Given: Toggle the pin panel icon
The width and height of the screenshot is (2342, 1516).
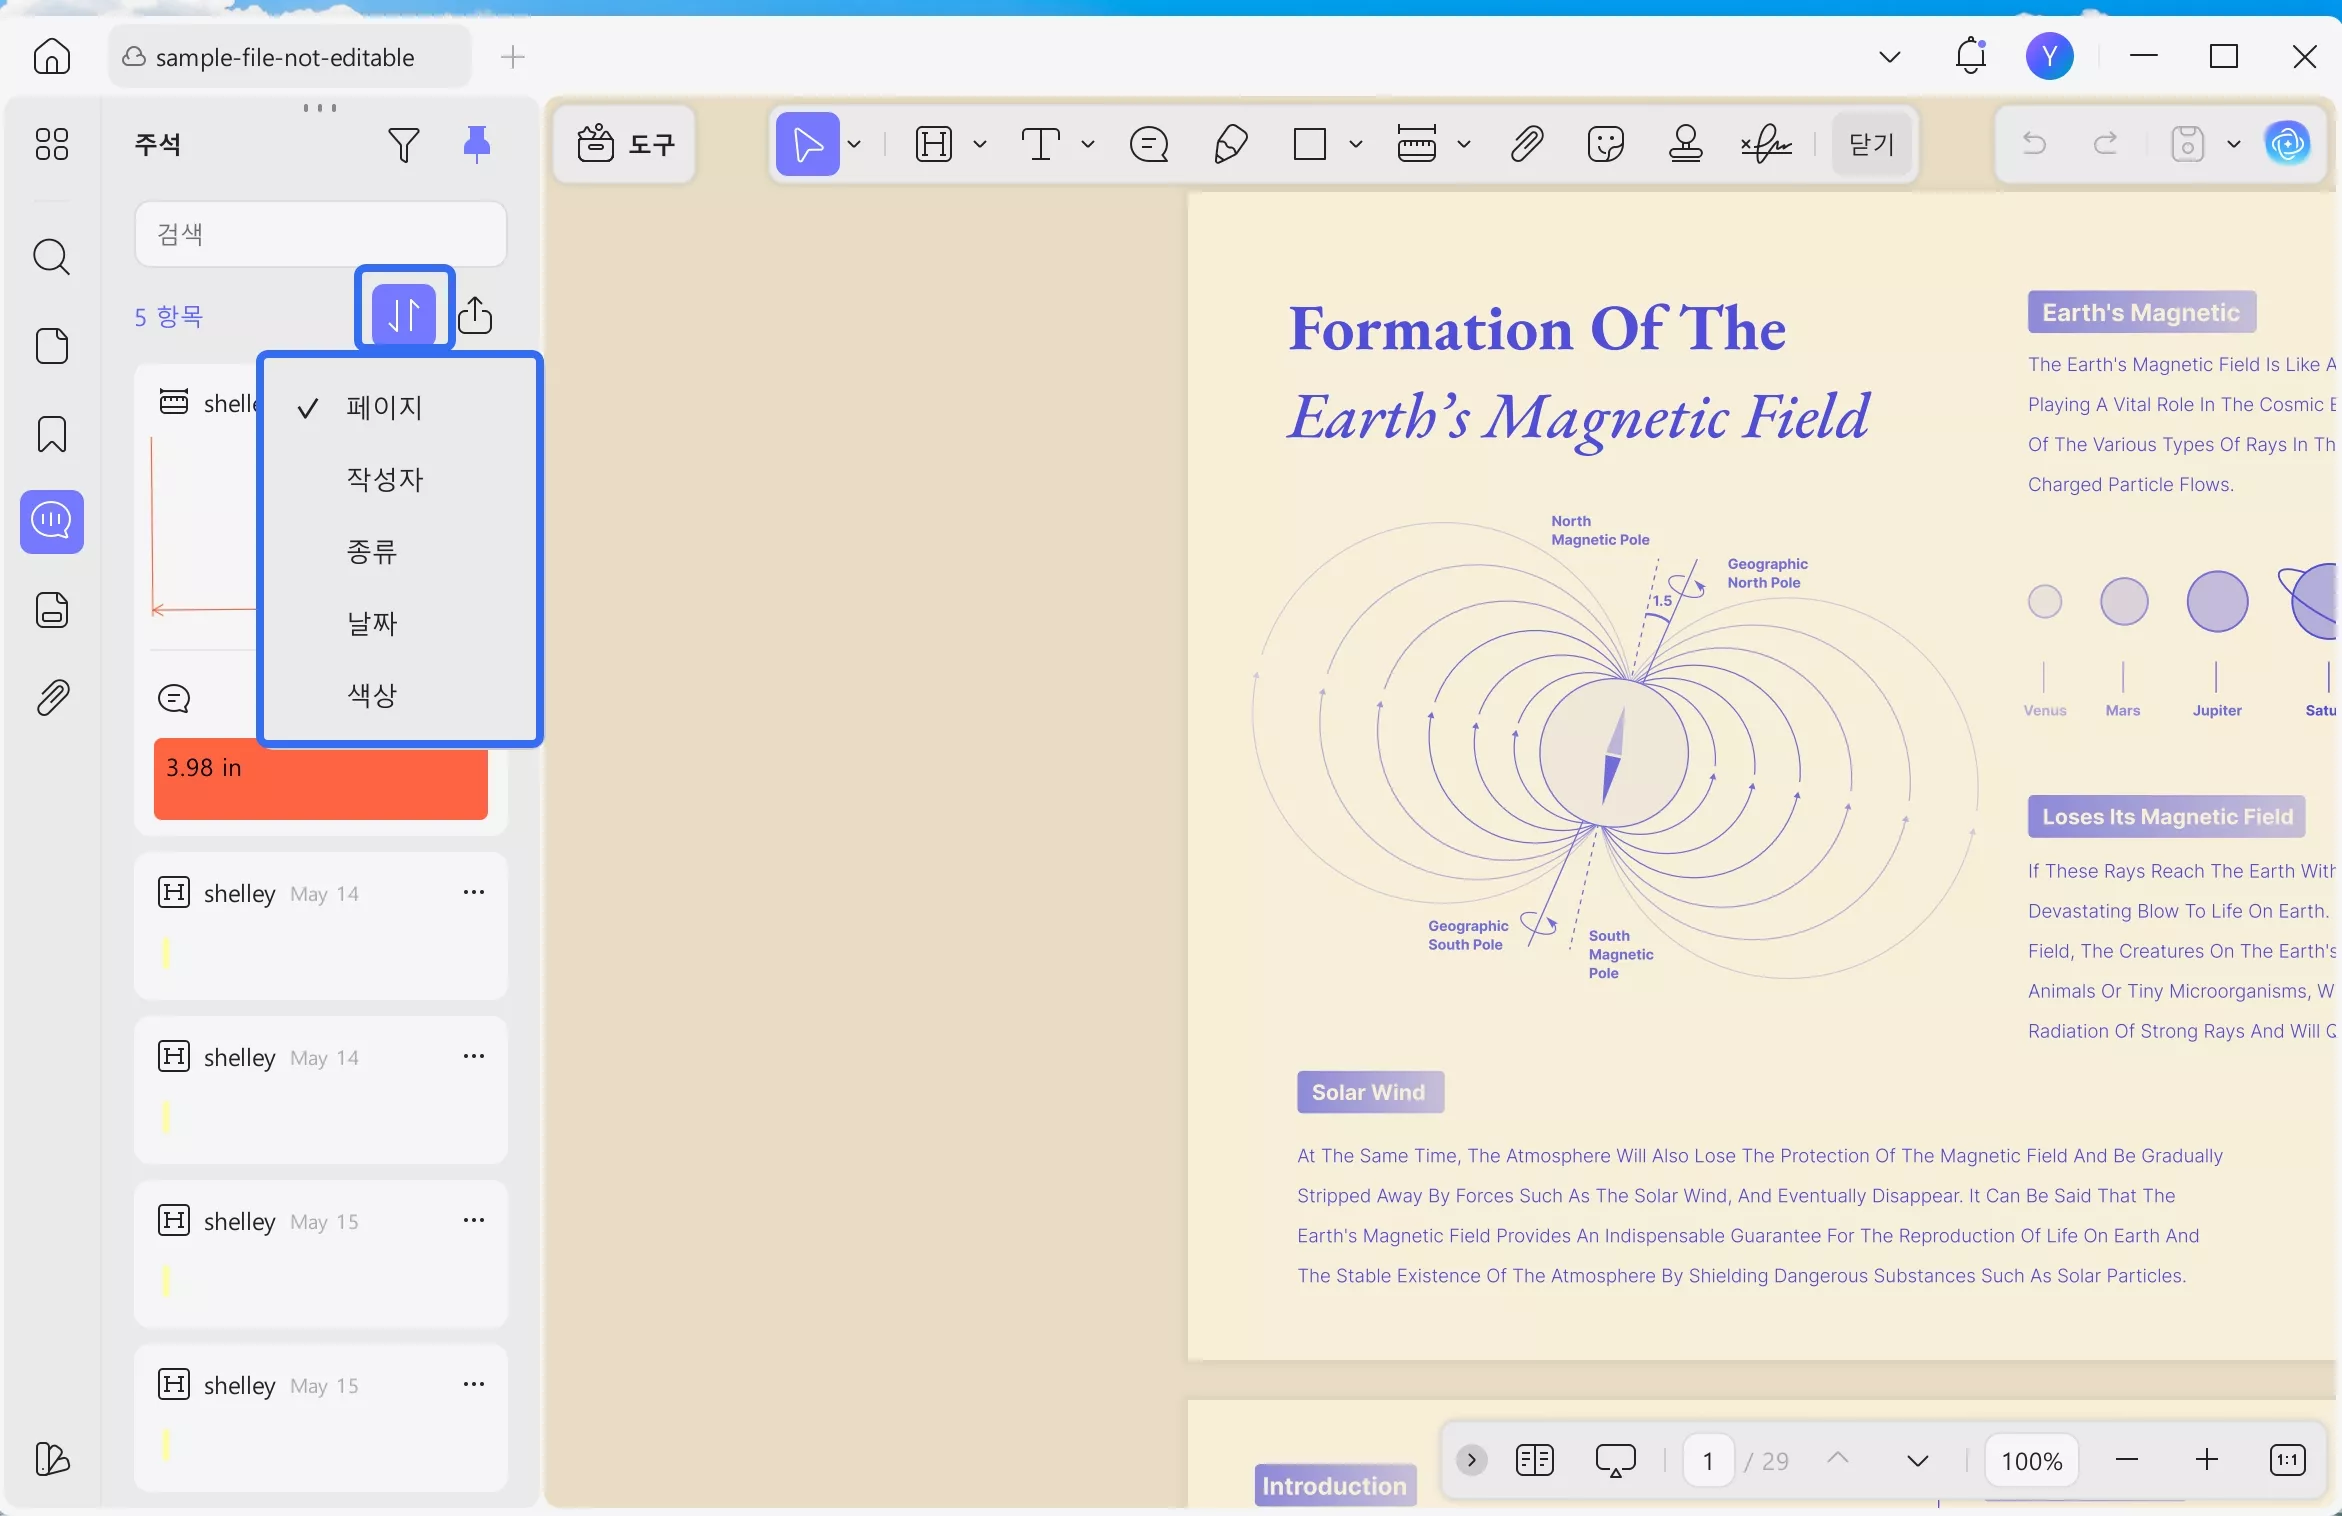Looking at the screenshot, I should click(x=477, y=145).
